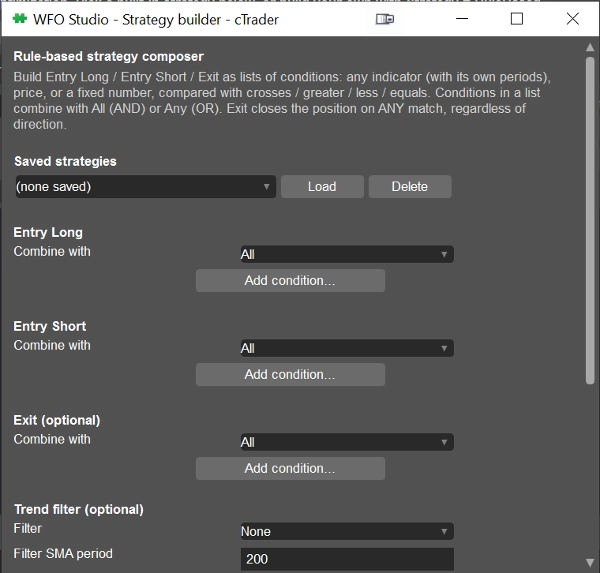Maximize the WFO Studio window
This screenshot has height=573, width=600.
[x=517, y=19]
